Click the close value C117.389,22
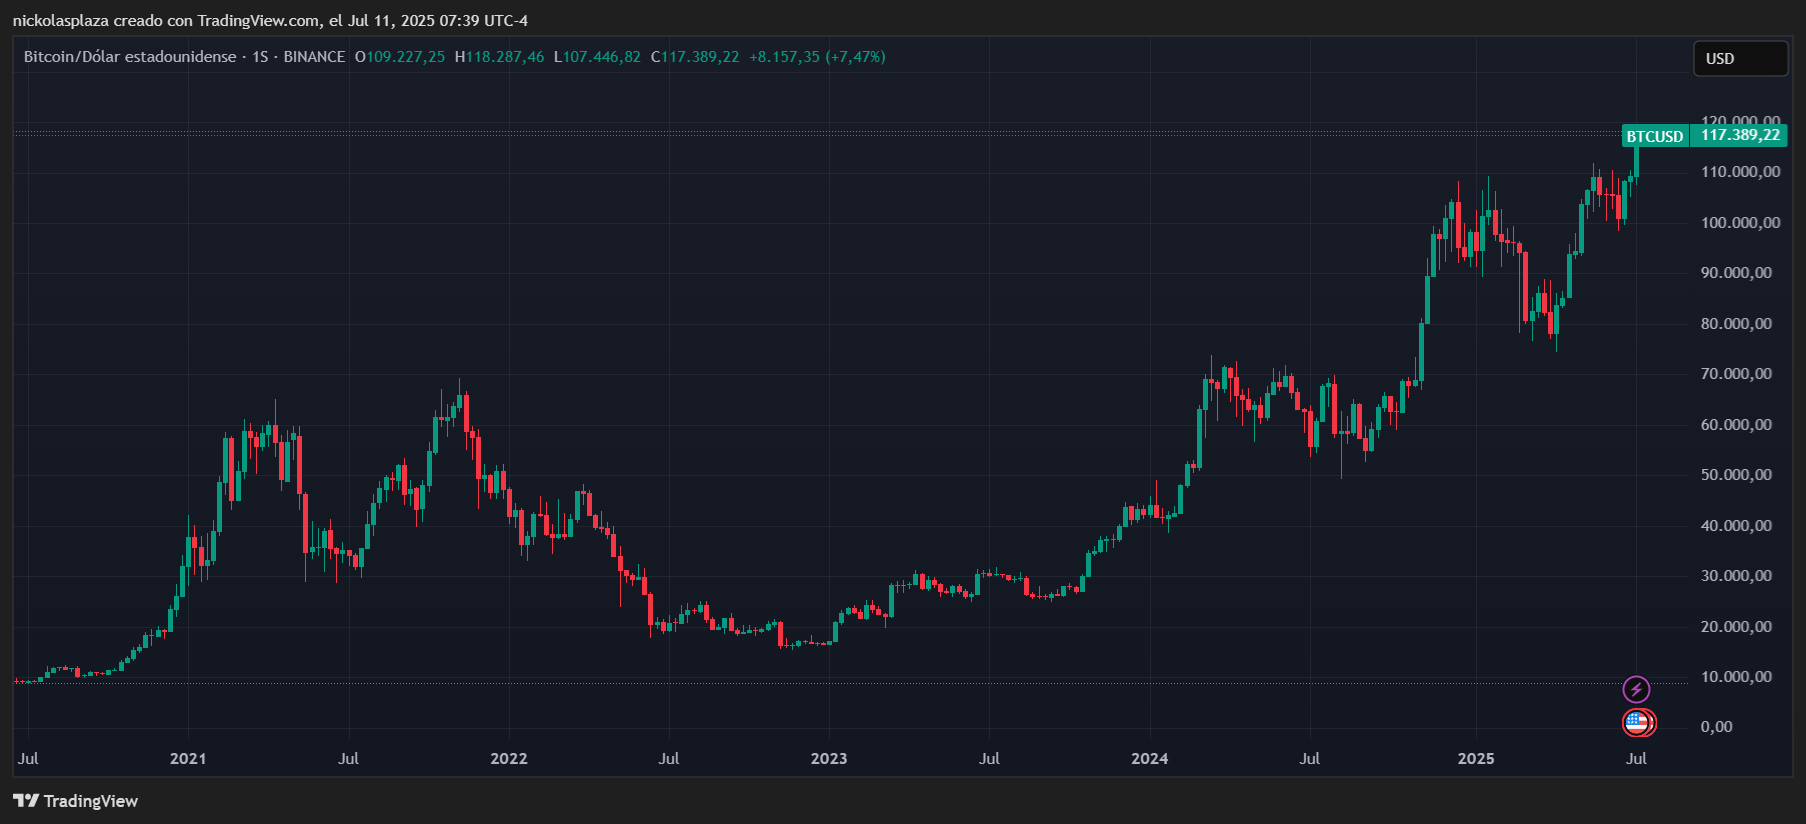This screenshot has height=824, width=1806. point(695,57)
